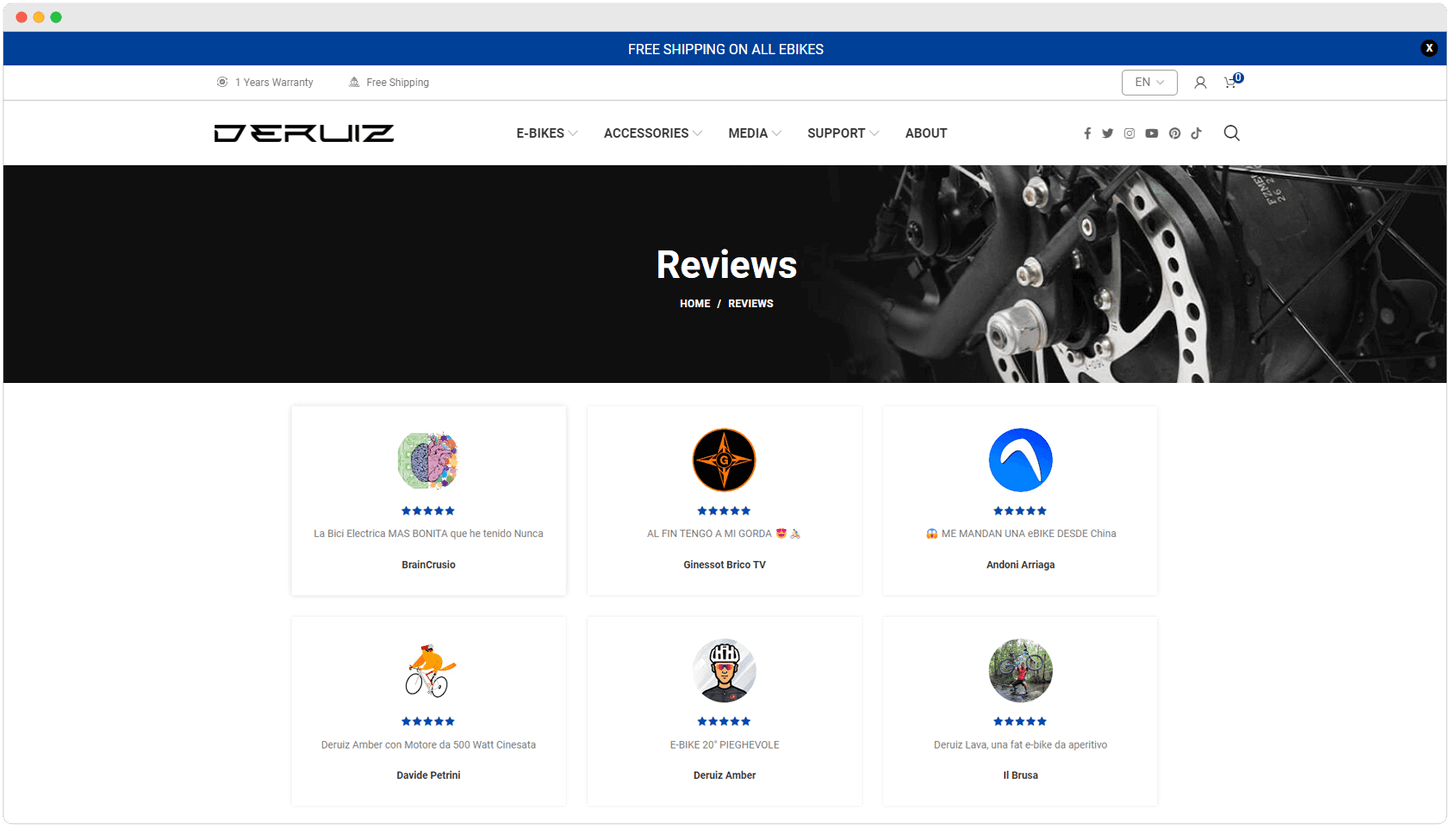Click 'Deruiz Amber con Motore da 500 Watt' text

pos(428,745)
